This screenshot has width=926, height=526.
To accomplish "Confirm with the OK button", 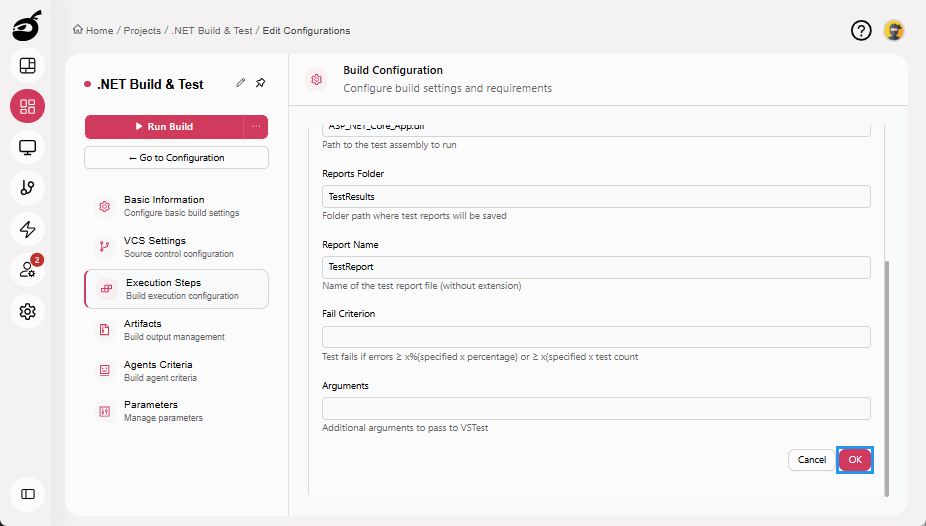I will coord(855,459).
